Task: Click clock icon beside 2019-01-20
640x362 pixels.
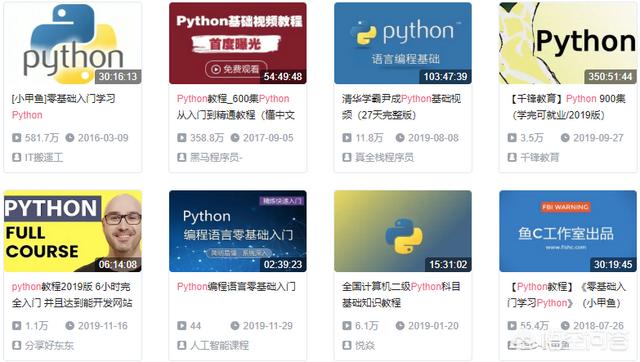Action: click(400, 326)
